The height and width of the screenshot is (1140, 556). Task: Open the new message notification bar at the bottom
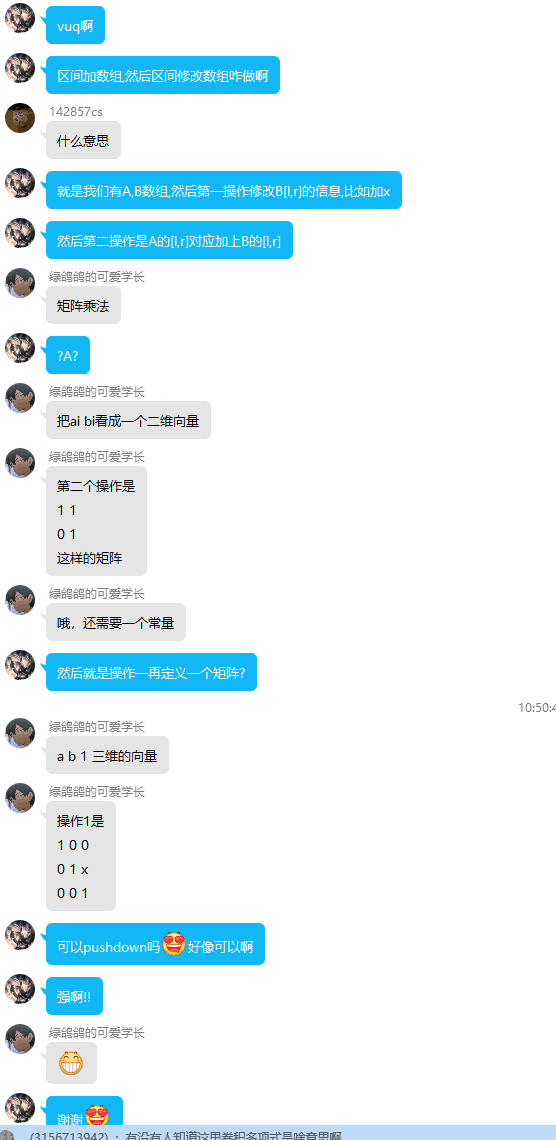click(x=278, y=1133)
